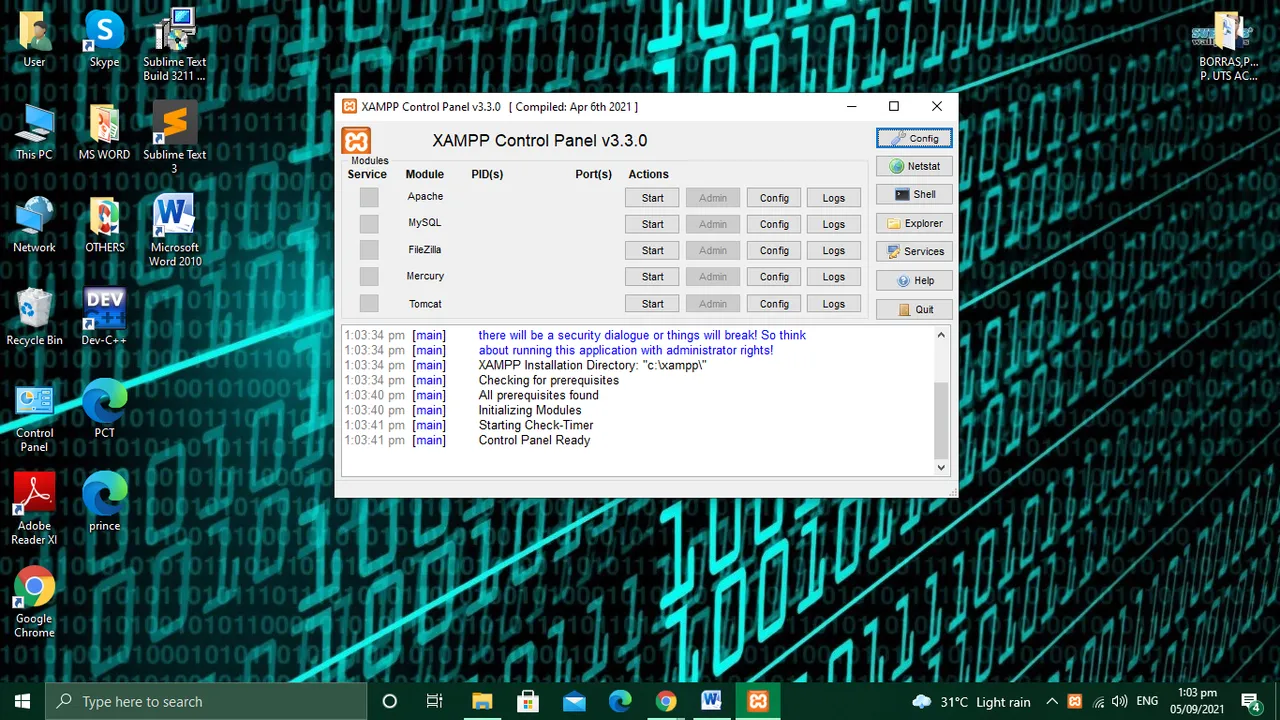This screenshot has height=720, width=1280.
Task: Open the Windows Start menu
Action: [23, 701]
